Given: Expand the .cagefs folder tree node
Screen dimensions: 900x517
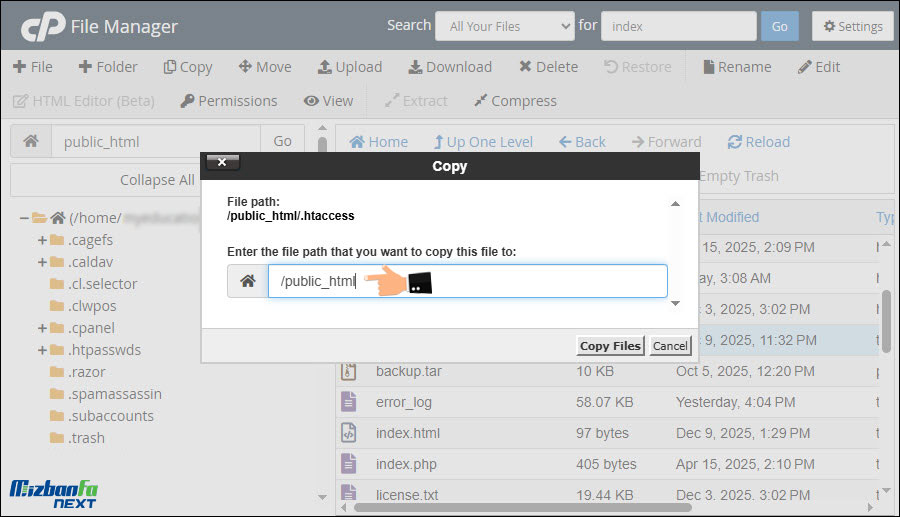Looking at the screenshot, I should [x=42, y=240].
